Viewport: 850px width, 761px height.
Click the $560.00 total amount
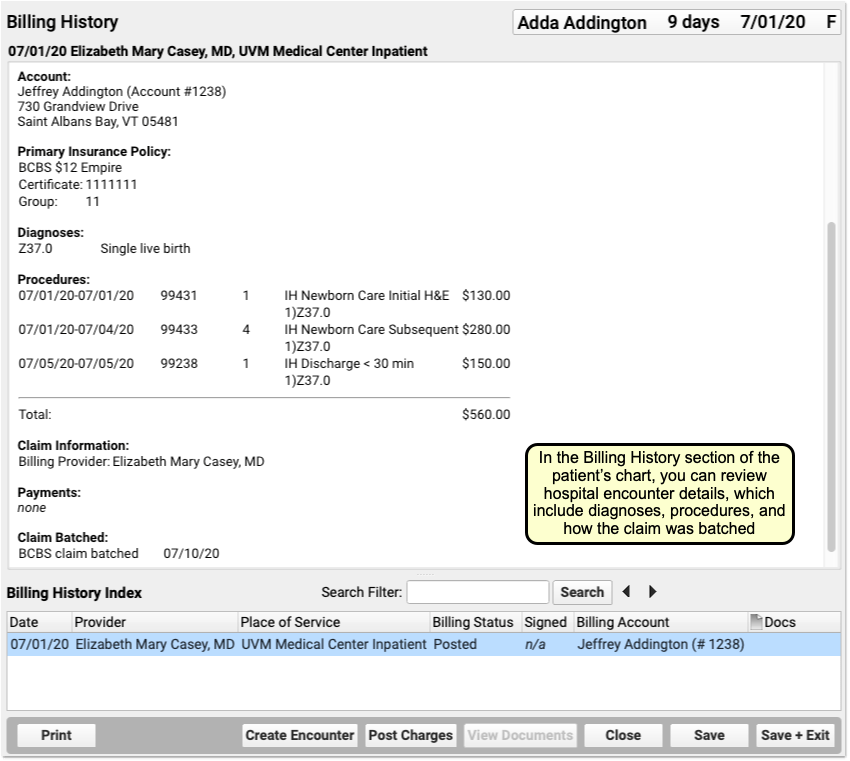coord(486,414)
